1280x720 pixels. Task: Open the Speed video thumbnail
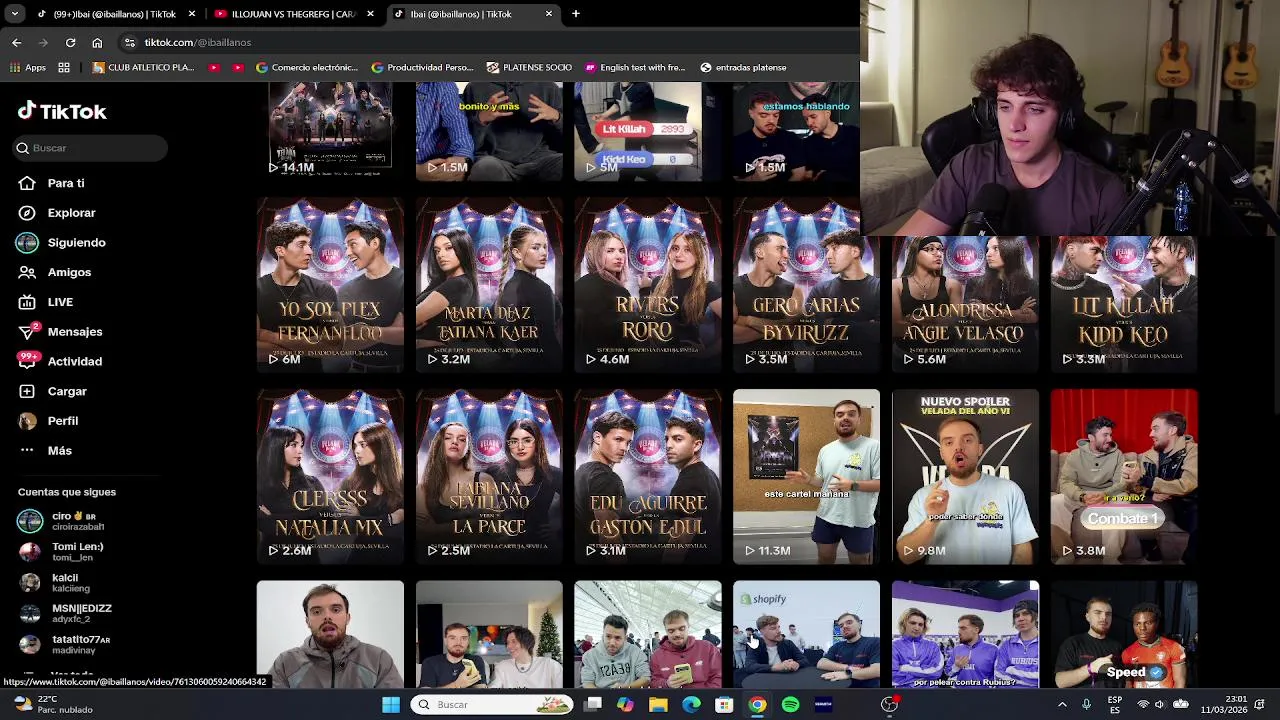pyautogui.click(x=1124, y=634)
